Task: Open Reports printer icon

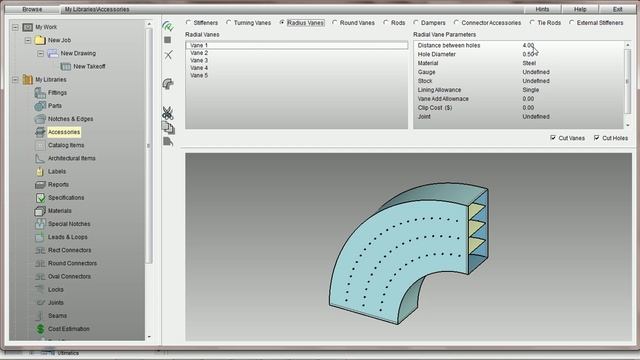Action: click(40, 184)
